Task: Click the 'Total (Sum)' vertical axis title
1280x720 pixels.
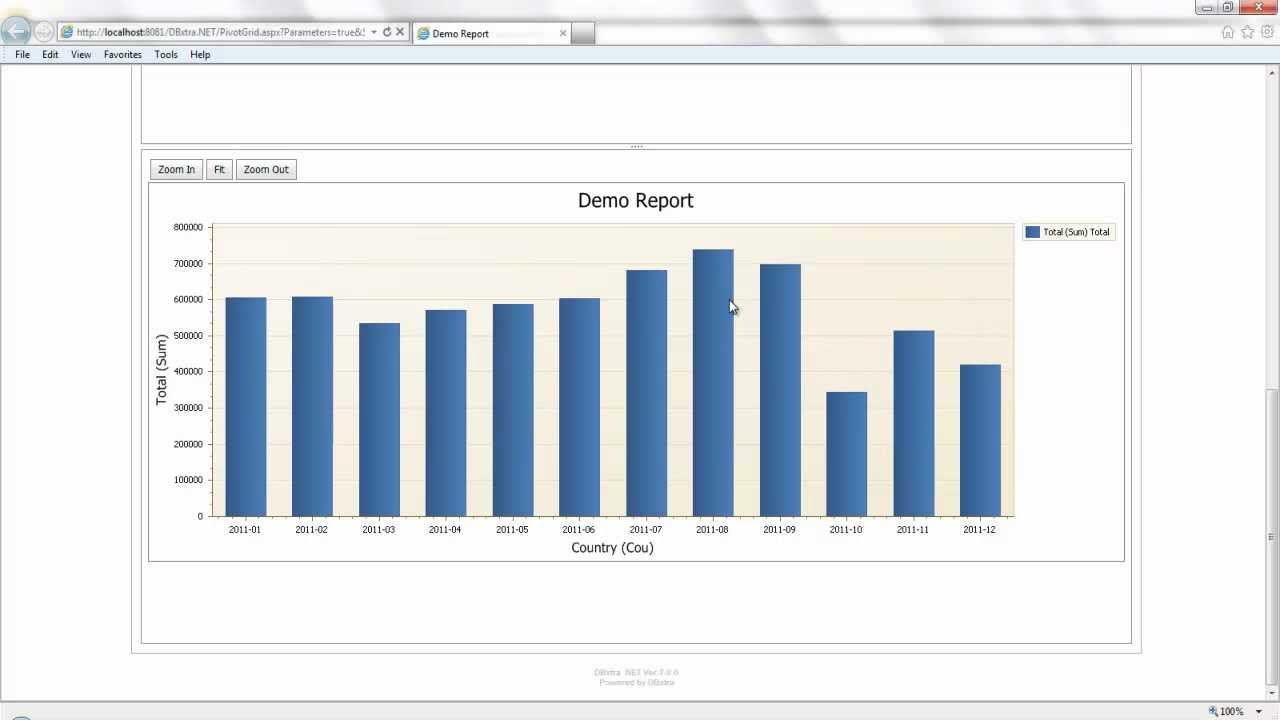Action: pyautogui.click(x=162, y=370)
